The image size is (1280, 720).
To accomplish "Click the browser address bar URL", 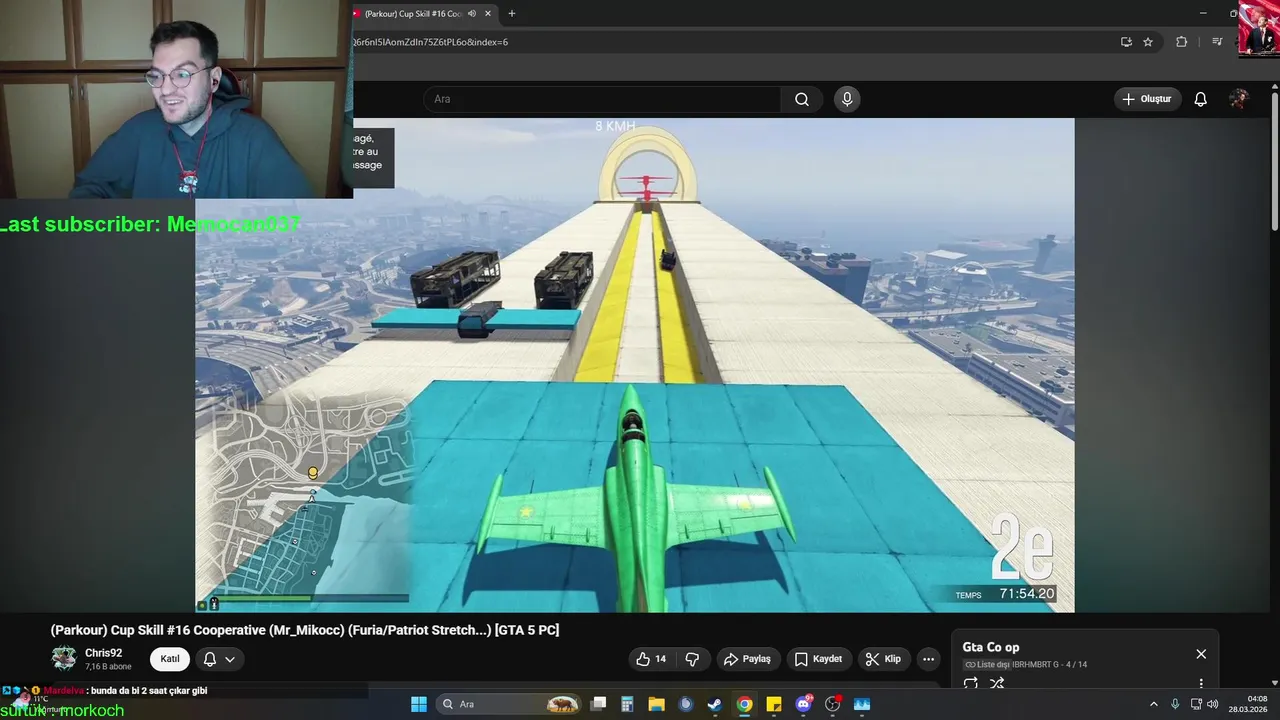I will point(430,42).
